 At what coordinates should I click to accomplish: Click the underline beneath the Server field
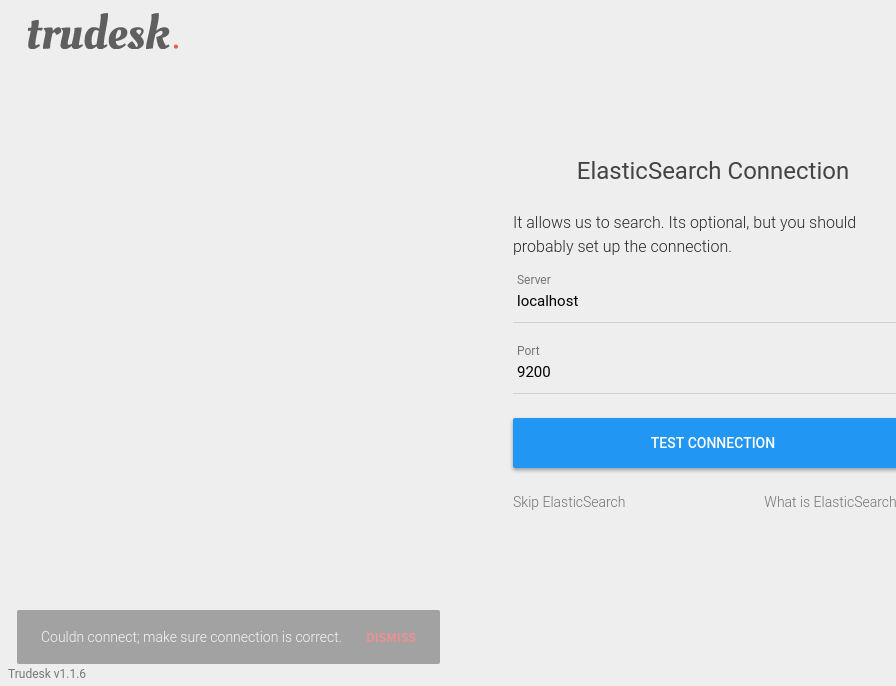700,322
